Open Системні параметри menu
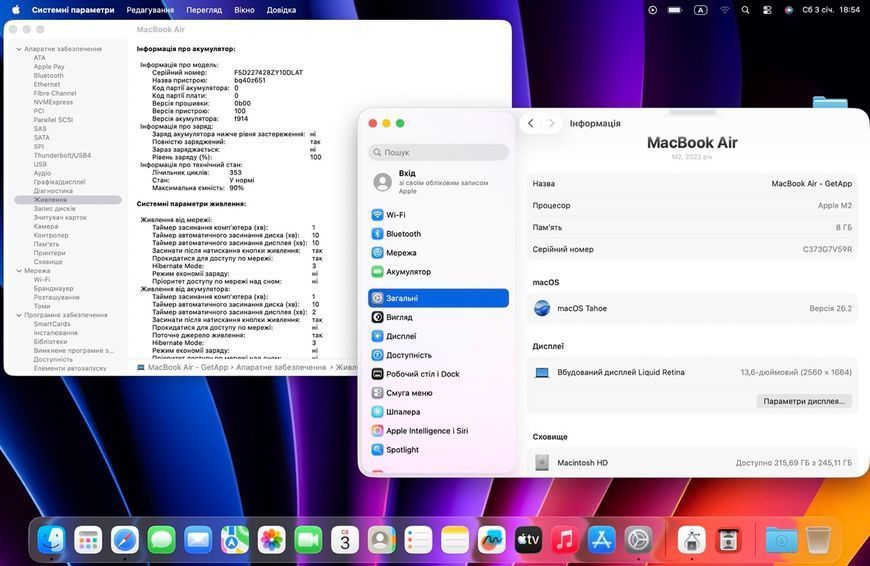This screenshot has width=870, height=566. (x=73, y=9)
